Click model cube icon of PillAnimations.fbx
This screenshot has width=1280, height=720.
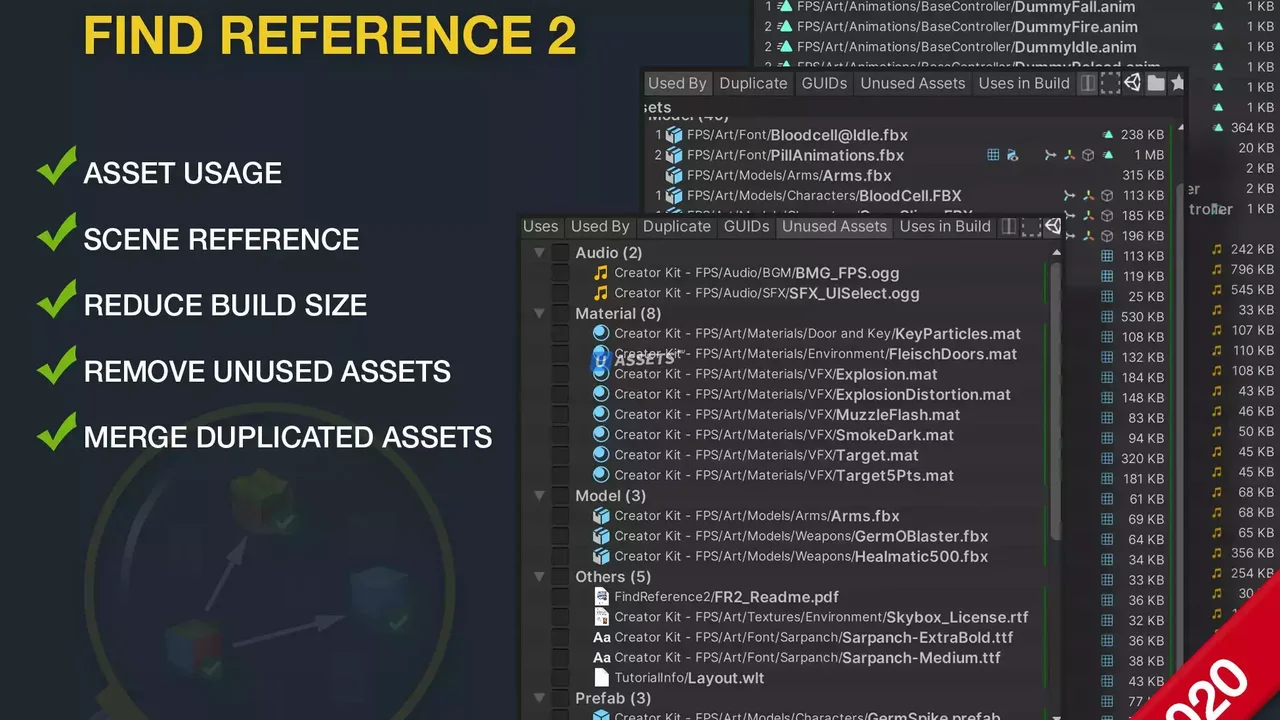[x=674, y=155]
